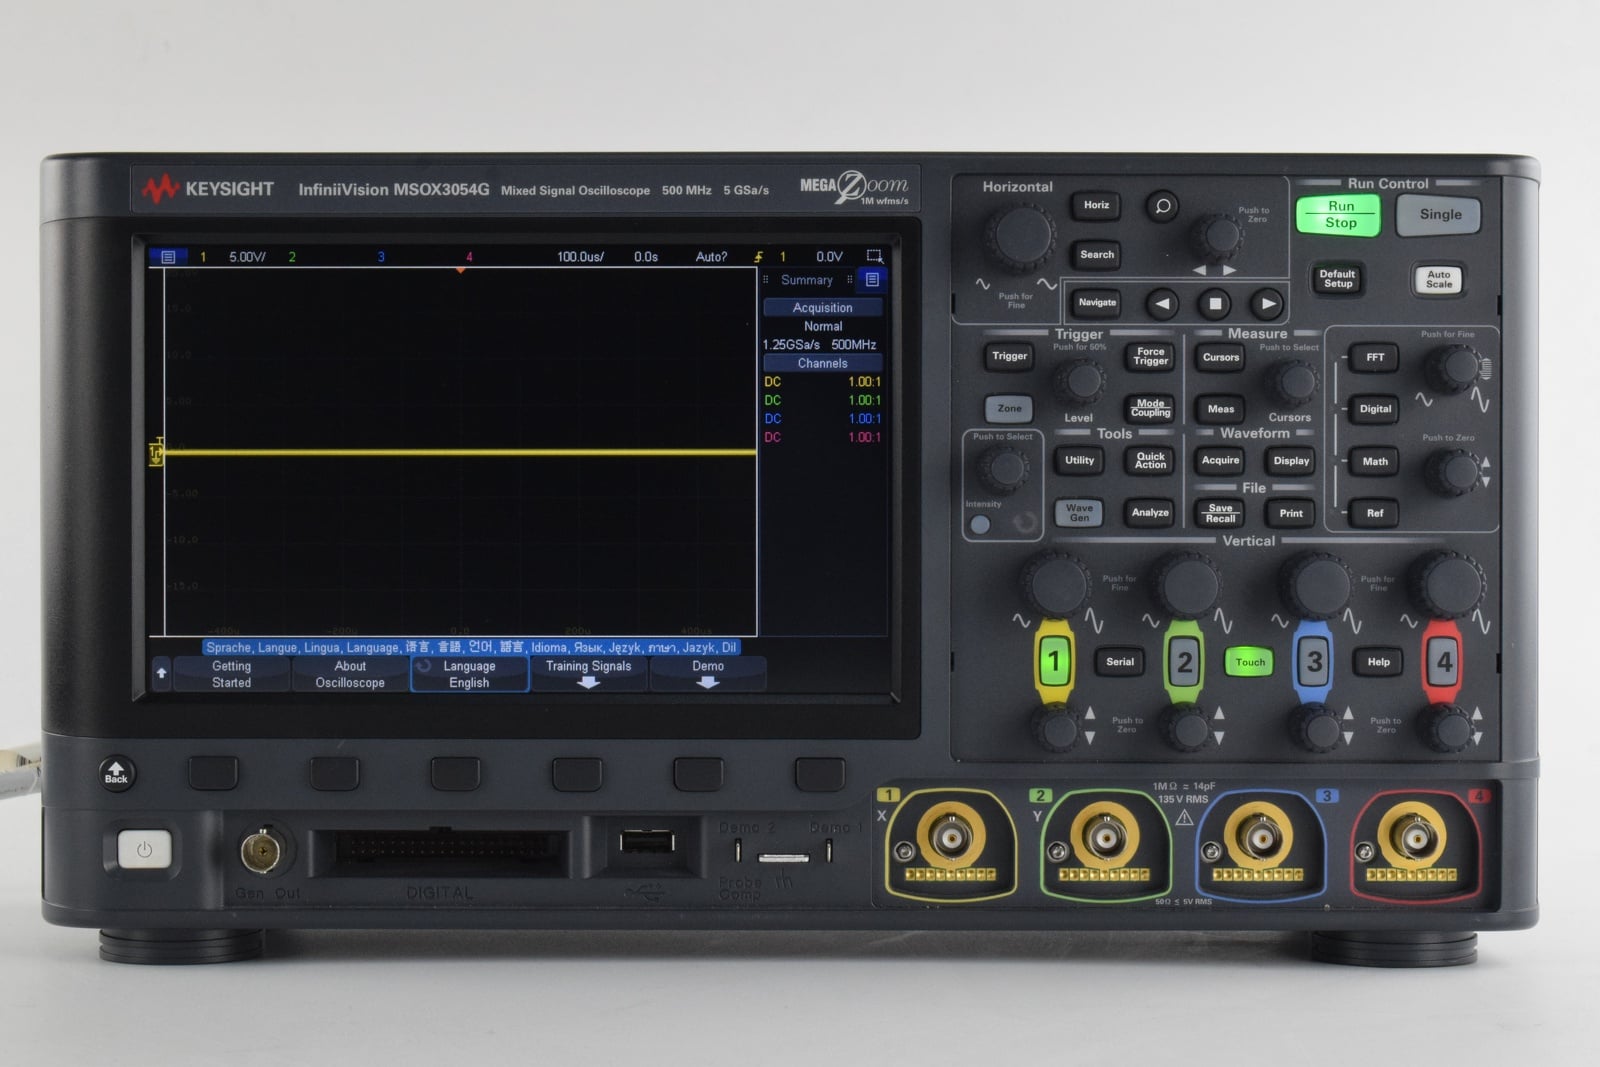The width and height of the screenshot is (1600, 1067).
Task: Click the Analyze button
Action: (x=1150, y=513)
